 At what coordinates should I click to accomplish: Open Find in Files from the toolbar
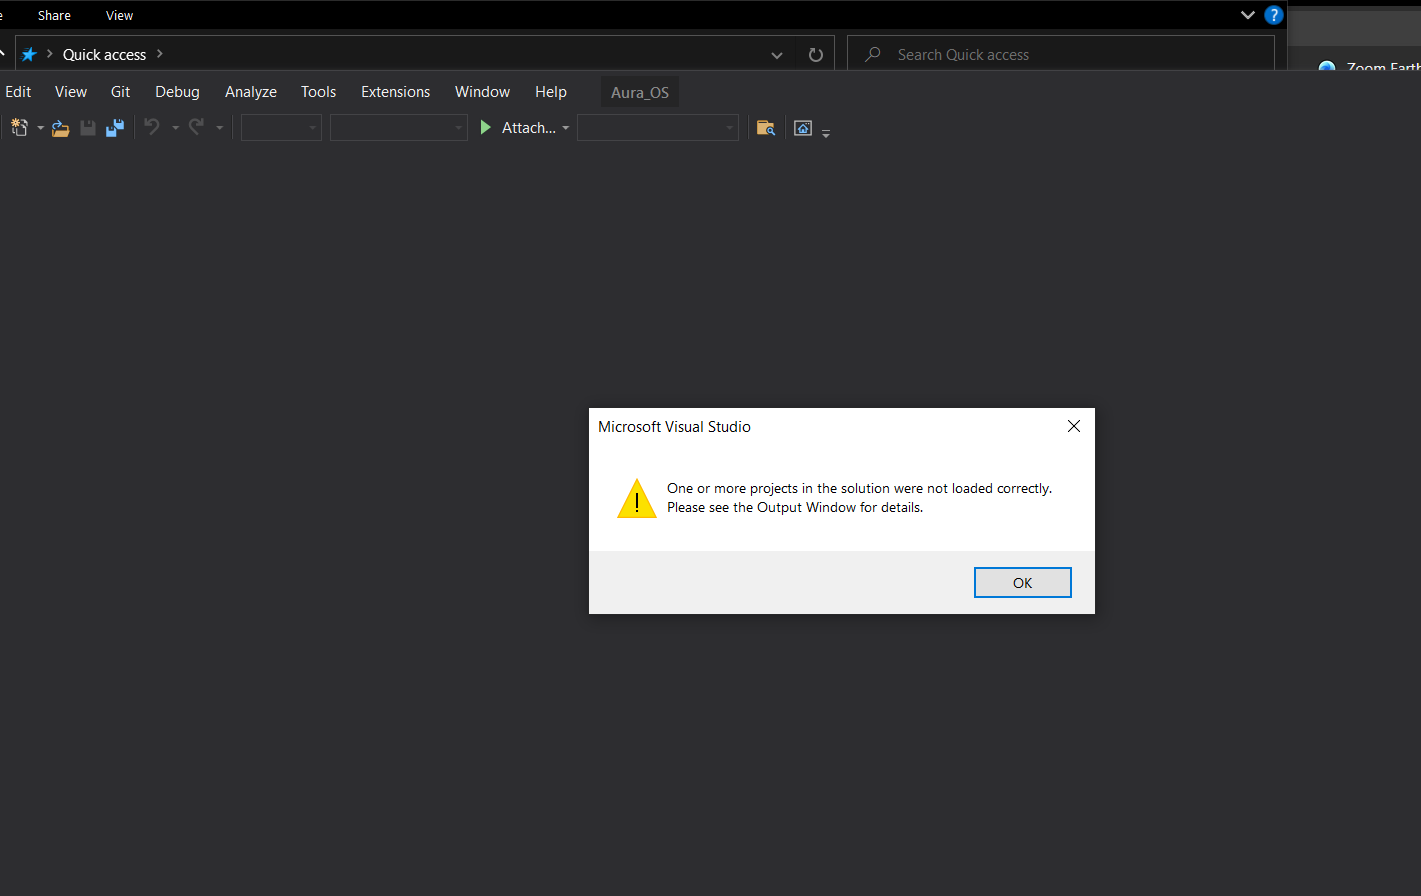[x=766, y=127]
